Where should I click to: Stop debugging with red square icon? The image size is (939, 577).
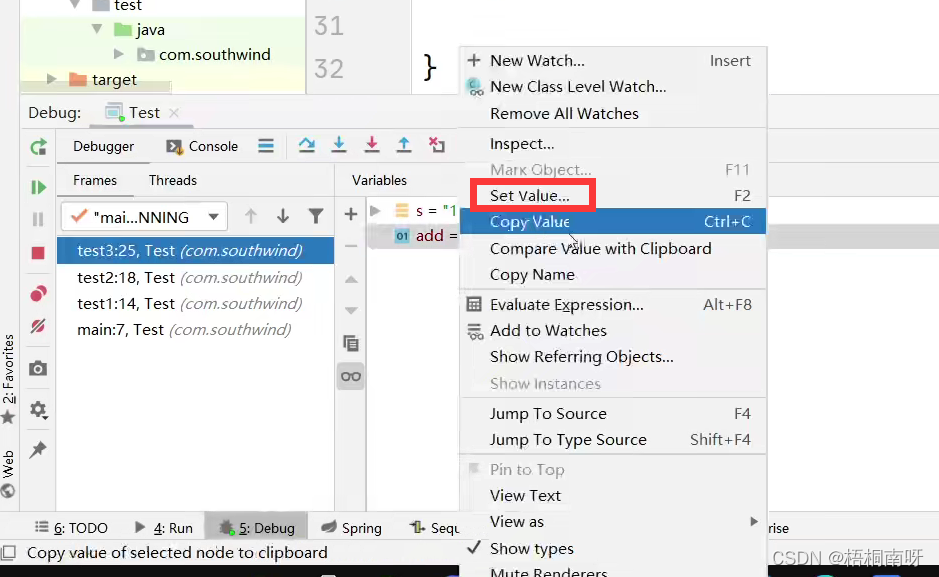38,253
